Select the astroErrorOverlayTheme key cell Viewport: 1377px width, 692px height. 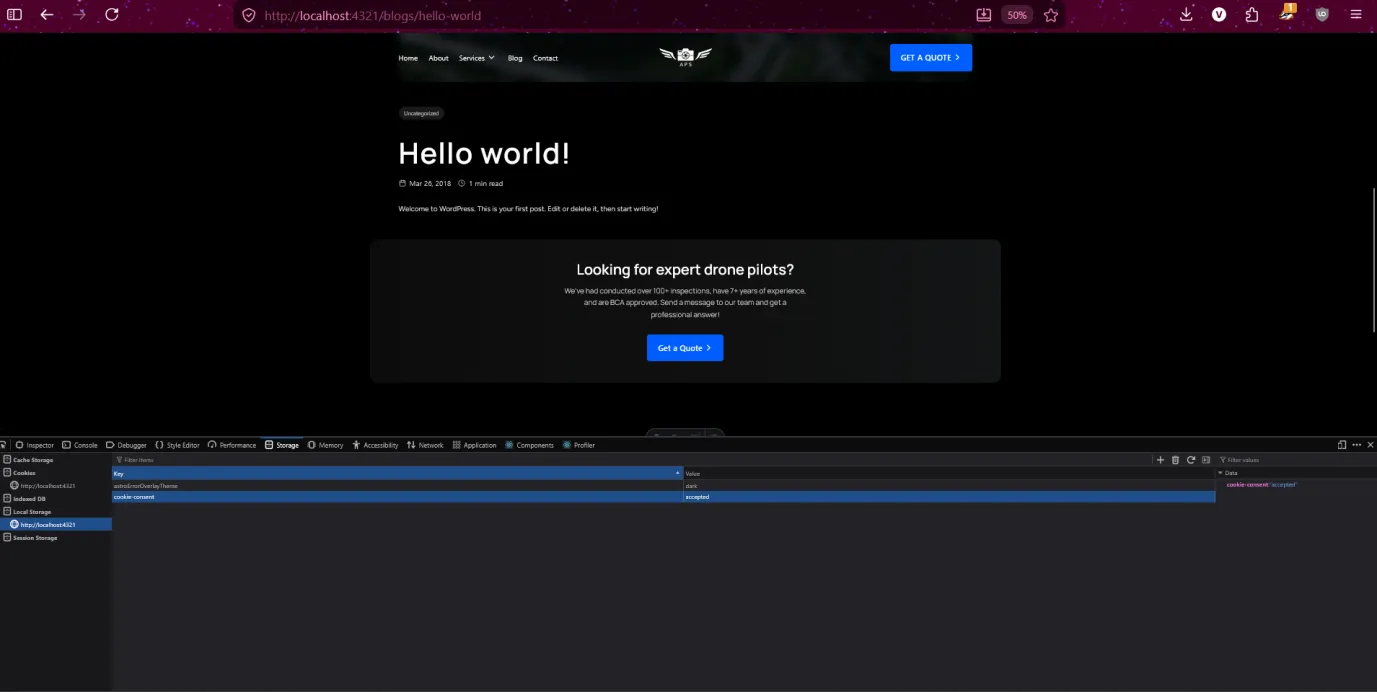(397, 485)
